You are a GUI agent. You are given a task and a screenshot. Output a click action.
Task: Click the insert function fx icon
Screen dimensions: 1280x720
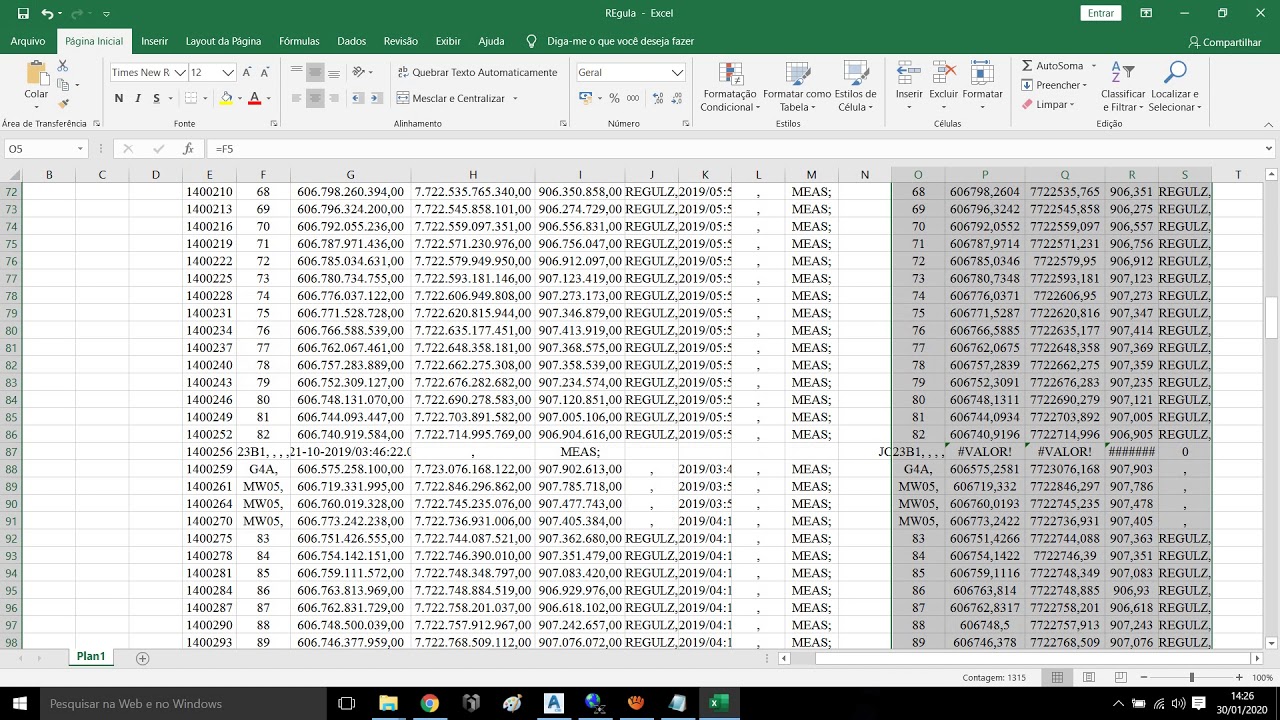point(188,148)
